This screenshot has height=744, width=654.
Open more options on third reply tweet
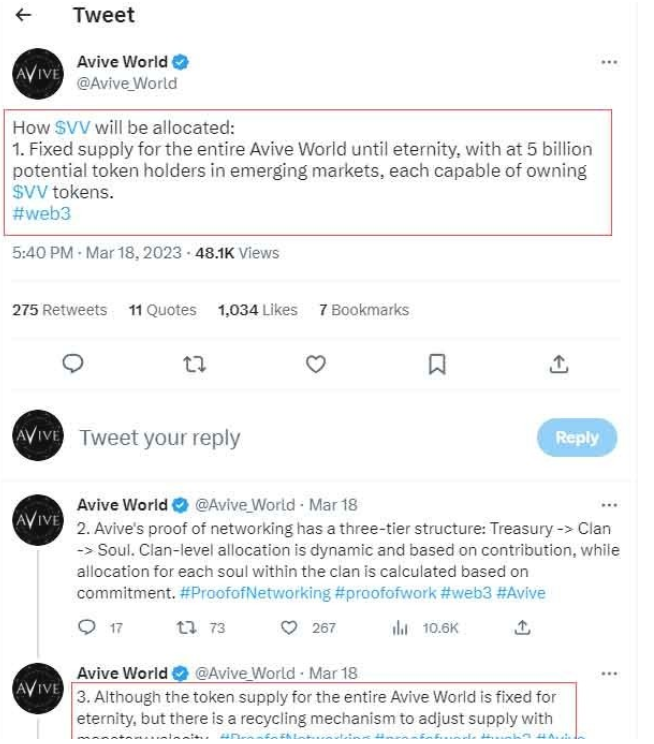click(608, 673)
